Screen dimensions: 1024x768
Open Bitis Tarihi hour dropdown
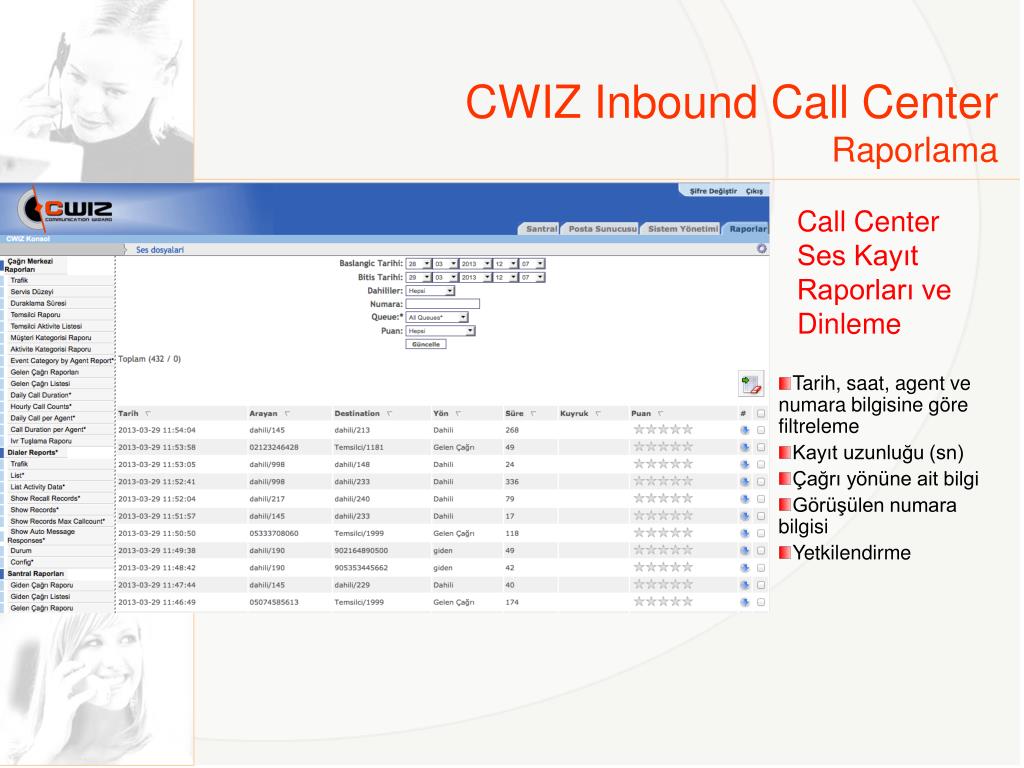coord(505,278)
